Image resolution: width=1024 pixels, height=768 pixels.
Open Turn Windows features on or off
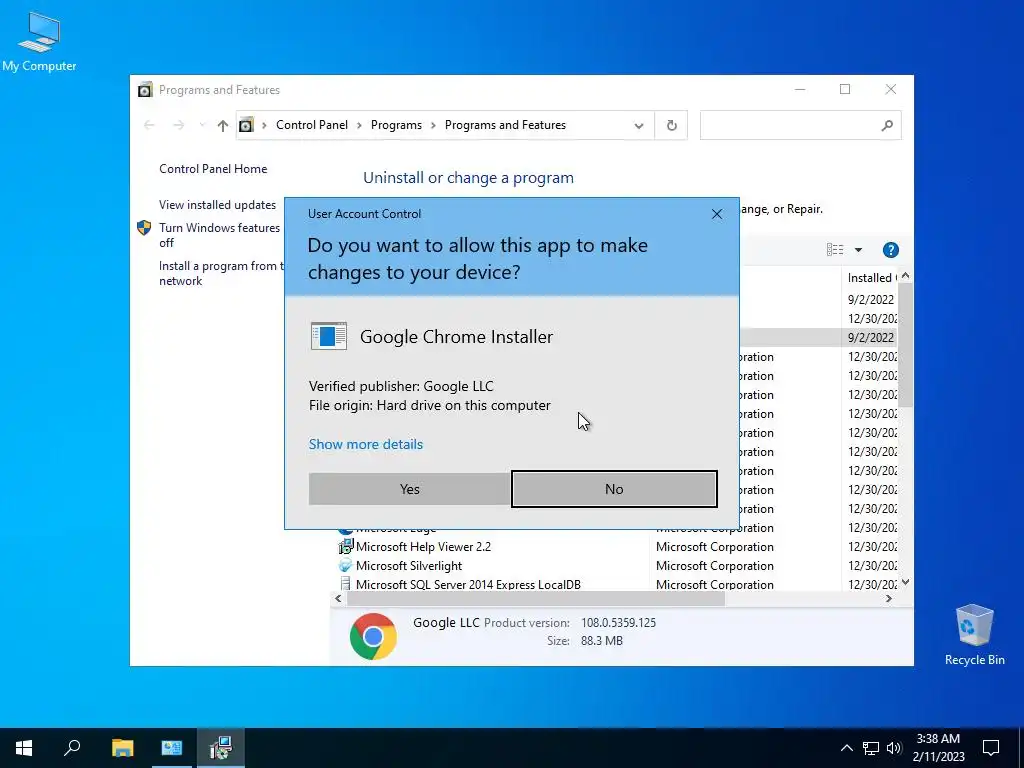click(x=220, y=235)
